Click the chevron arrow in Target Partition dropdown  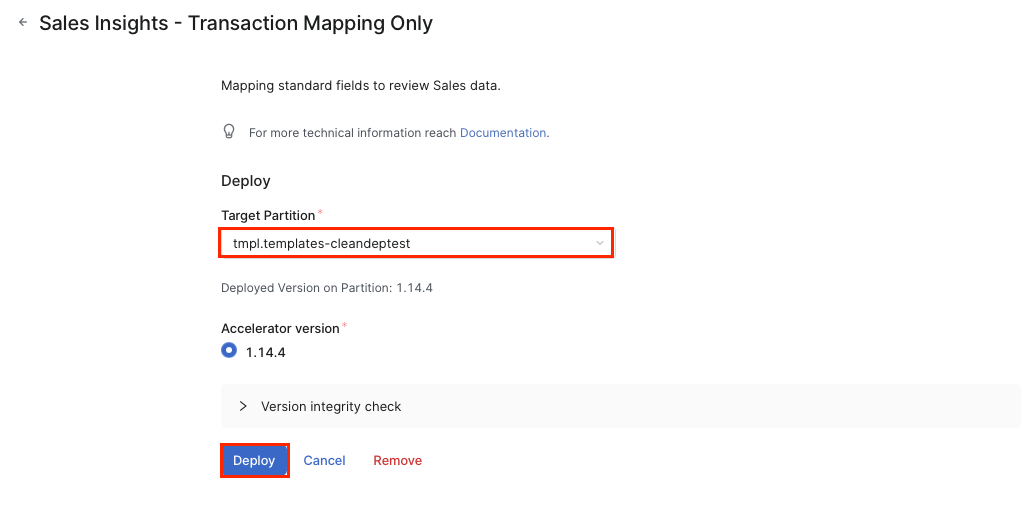[599, 243]
